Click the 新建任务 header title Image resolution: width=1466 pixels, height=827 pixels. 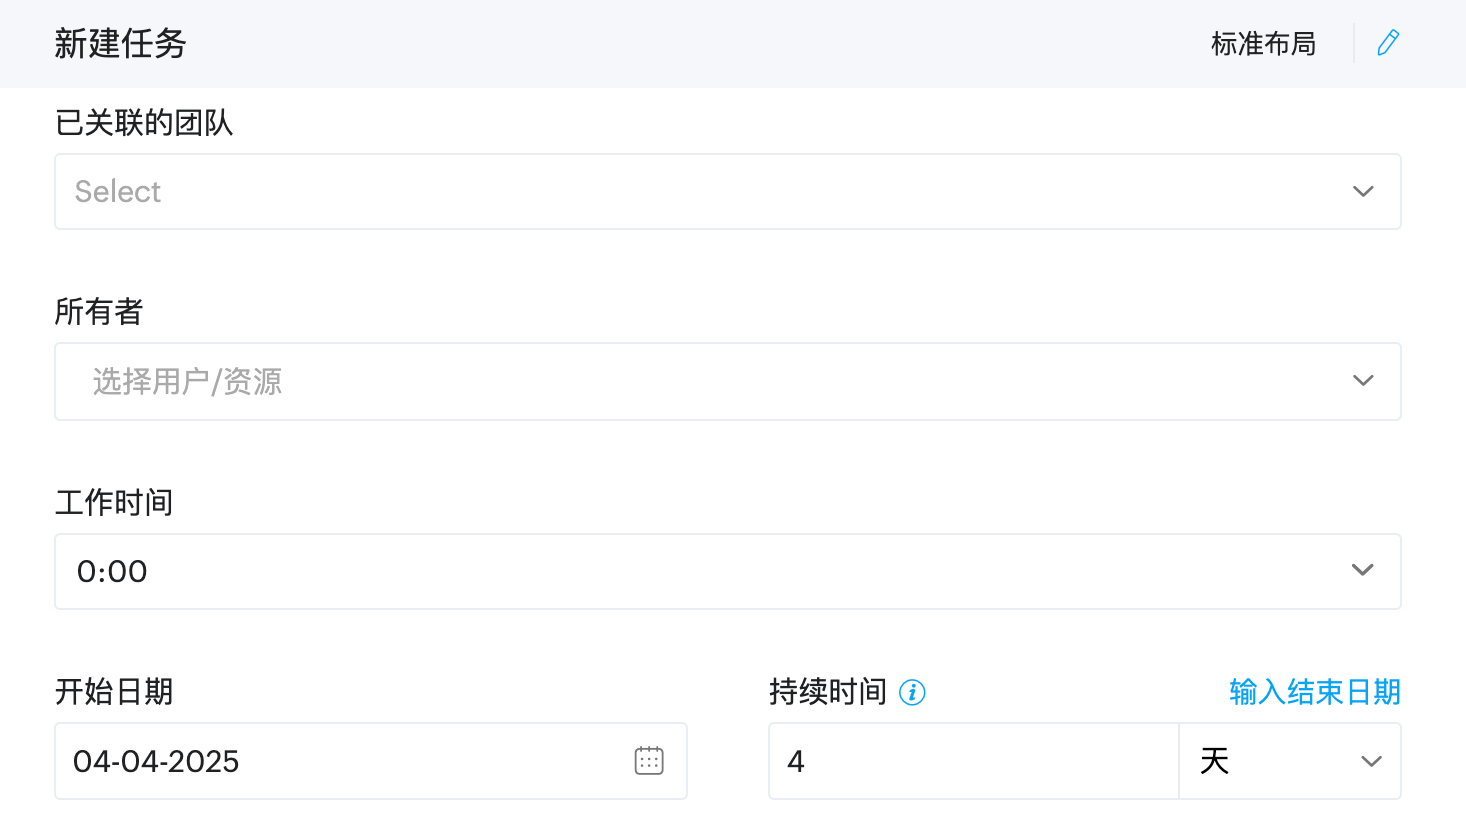point(120,44)
